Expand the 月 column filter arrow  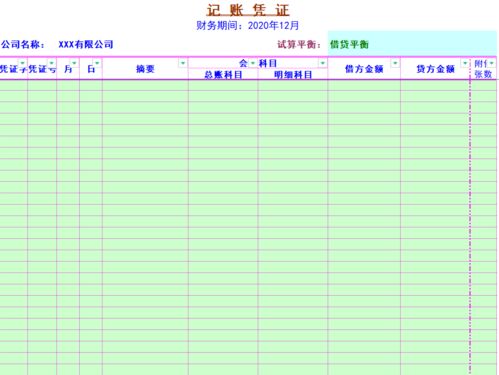[x=74, y=63]
